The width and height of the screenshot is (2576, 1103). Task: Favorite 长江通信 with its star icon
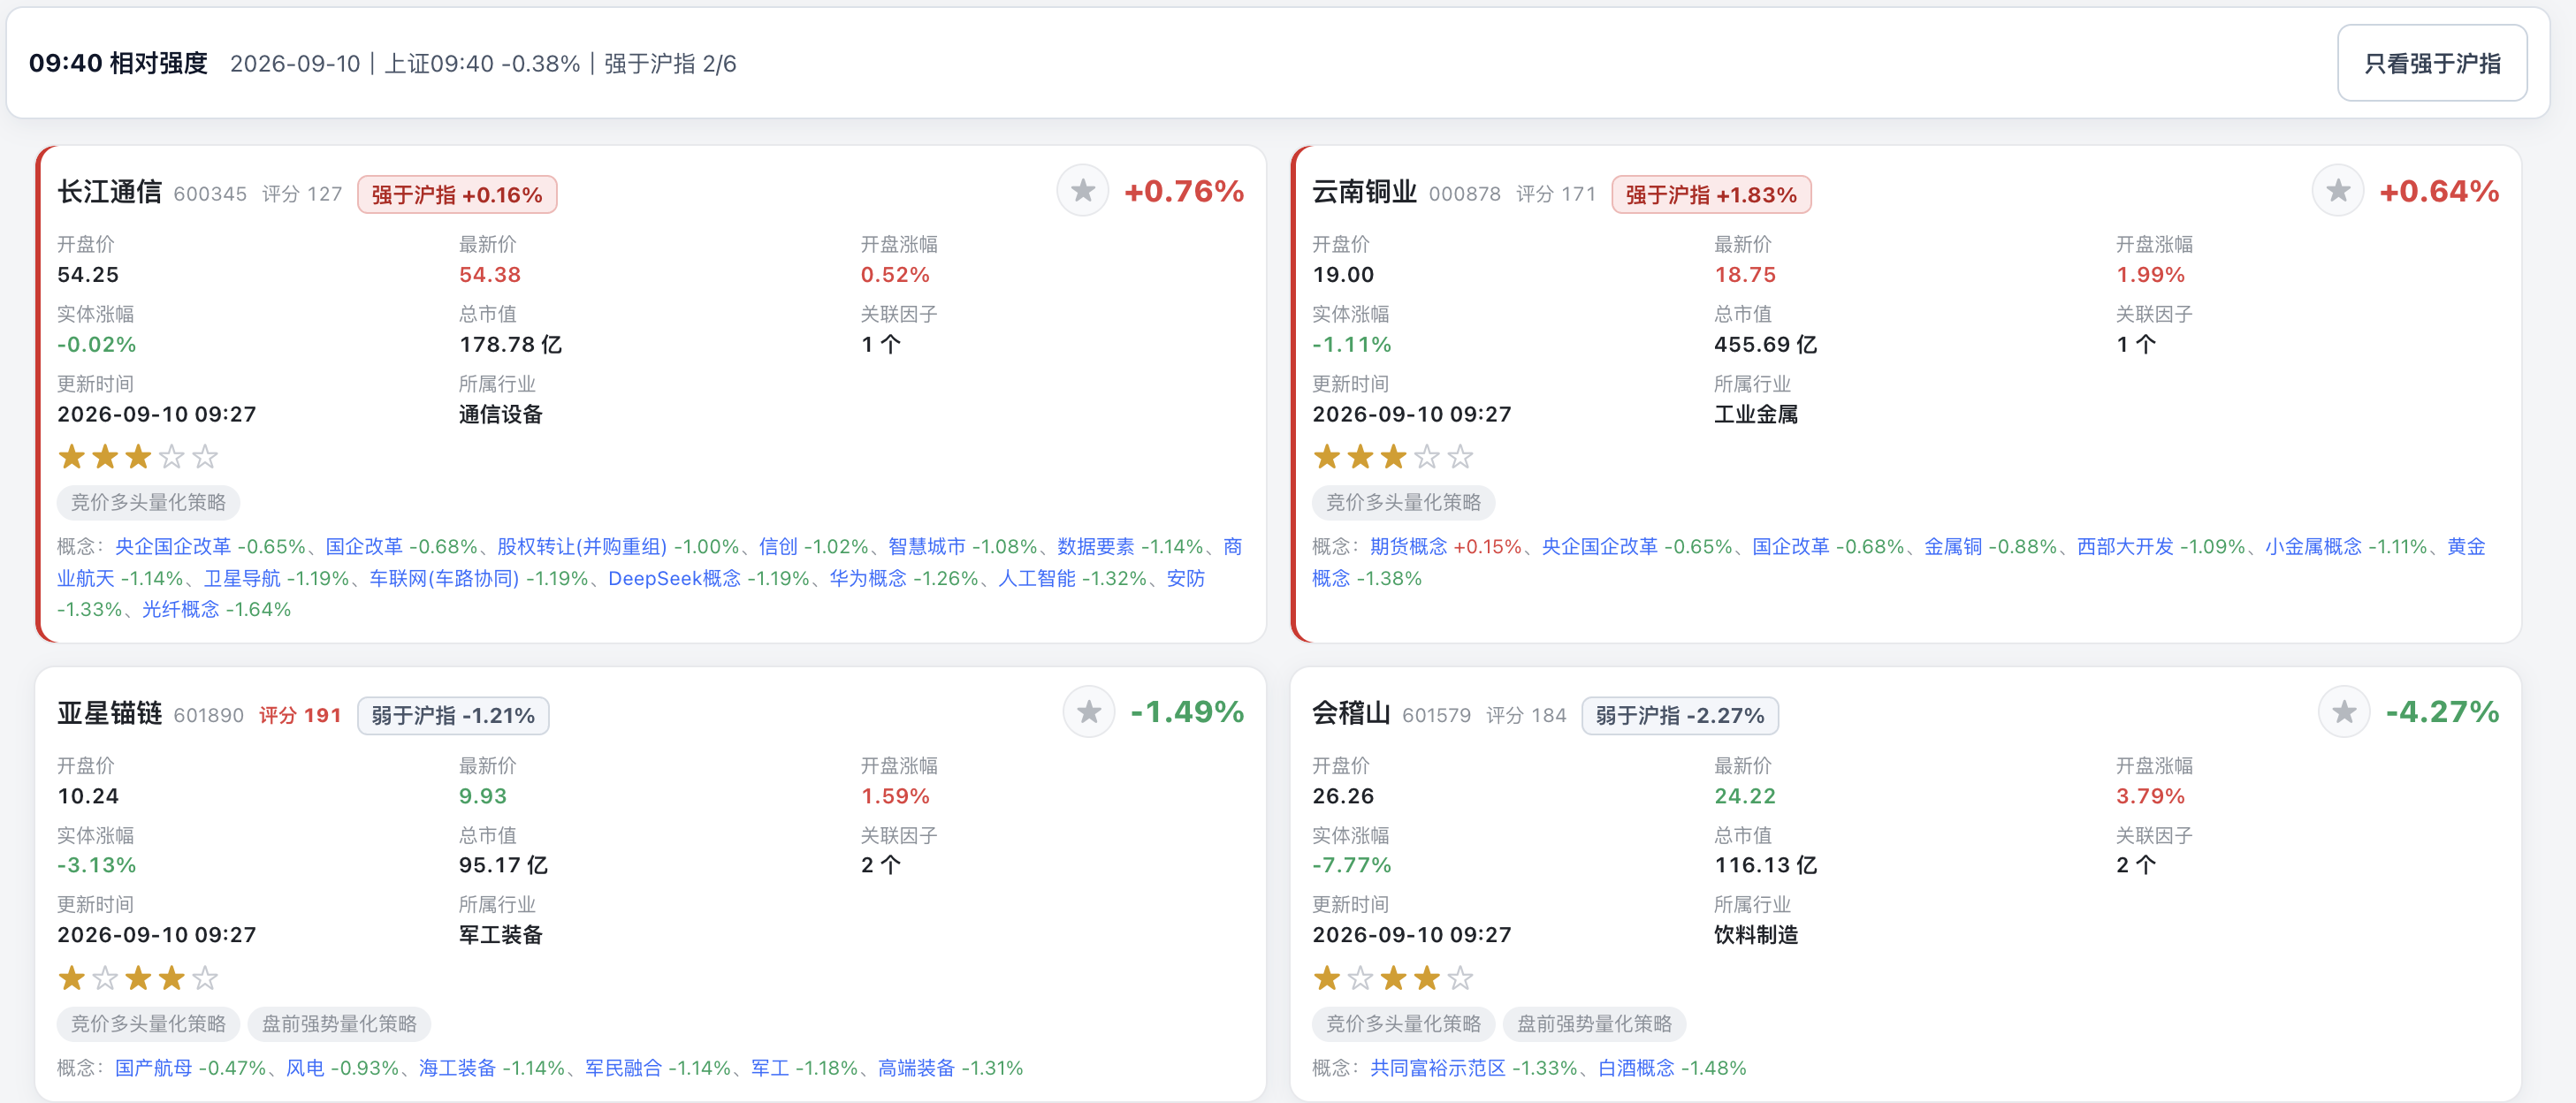[1083, 191]
